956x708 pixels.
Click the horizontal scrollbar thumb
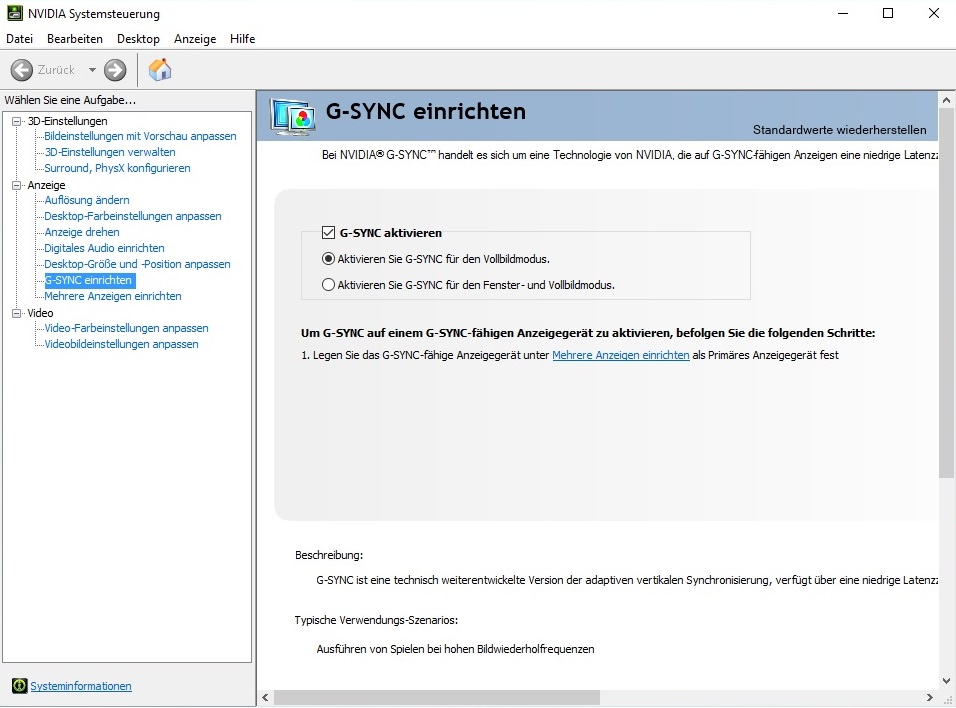coord(437,697)
